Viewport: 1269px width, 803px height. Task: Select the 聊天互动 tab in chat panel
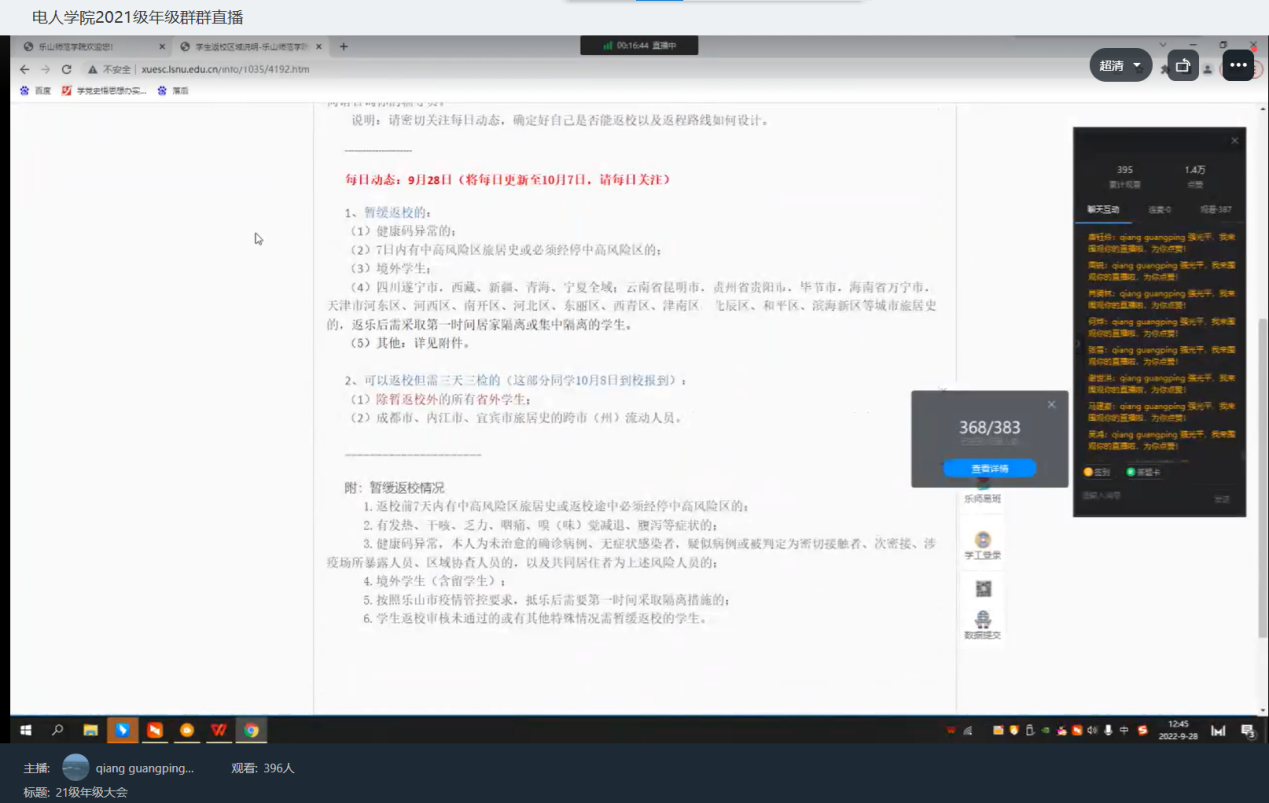[x=1104, y=210]
